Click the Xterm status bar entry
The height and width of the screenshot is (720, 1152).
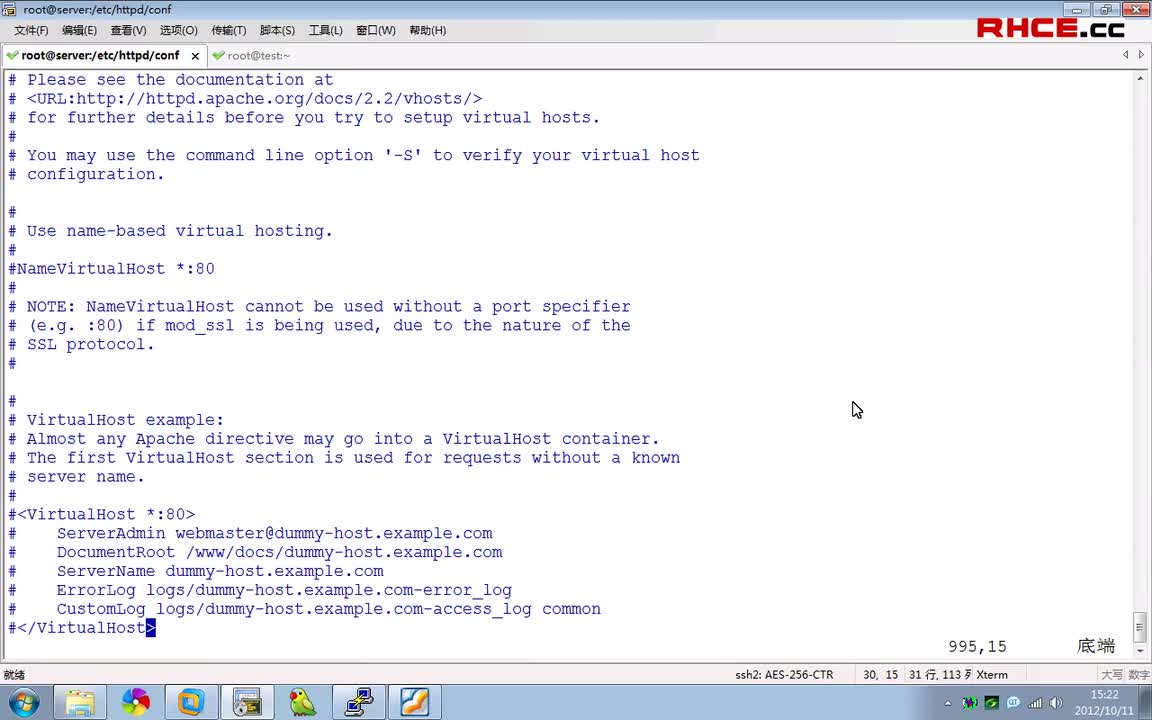[992, 674]
